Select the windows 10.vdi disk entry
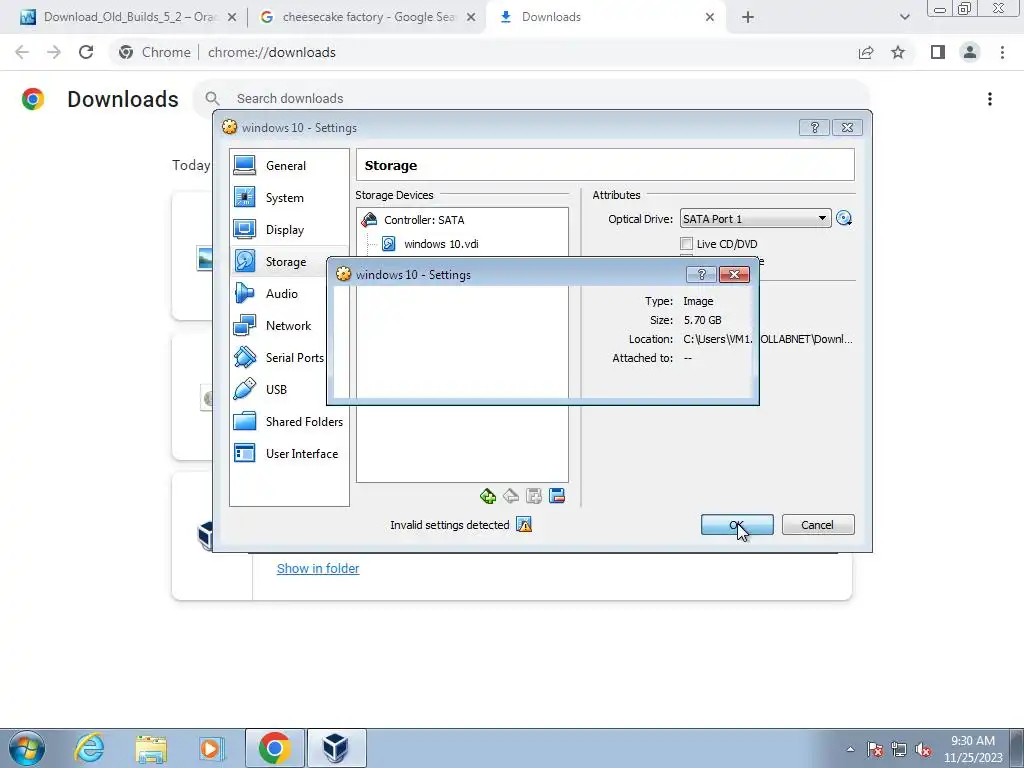 (441, 244)
